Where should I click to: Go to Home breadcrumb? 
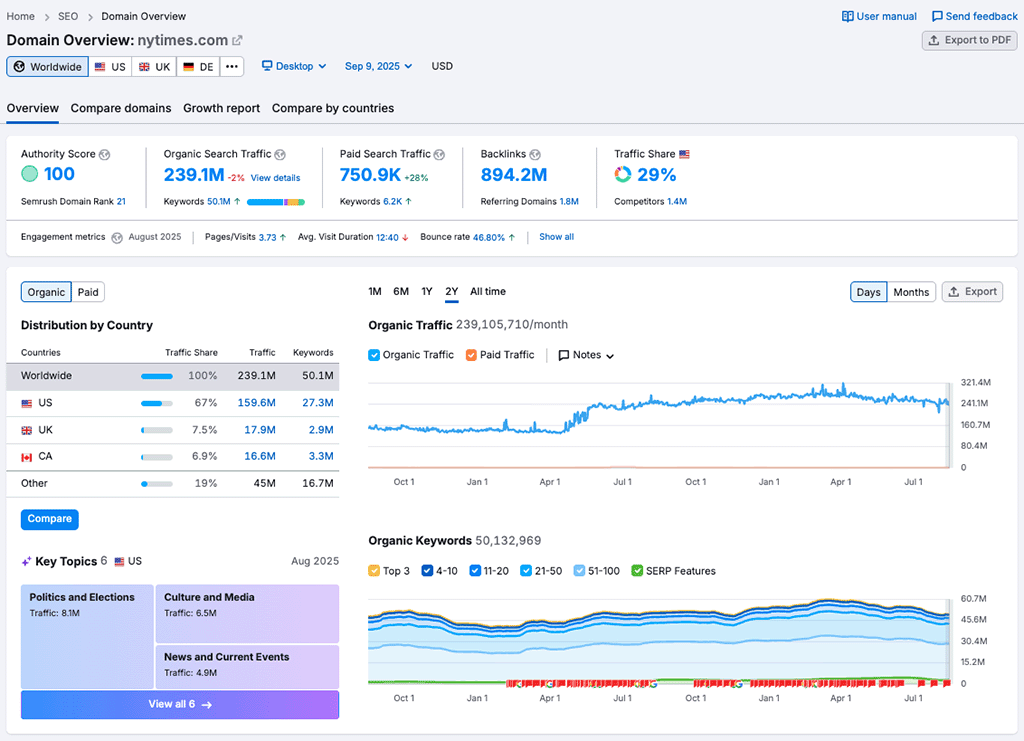coord(20,16)
